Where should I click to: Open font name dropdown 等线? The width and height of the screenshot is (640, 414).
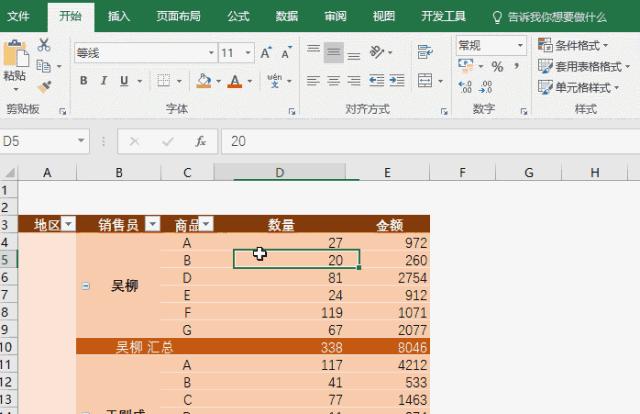[x=211, y=53]
